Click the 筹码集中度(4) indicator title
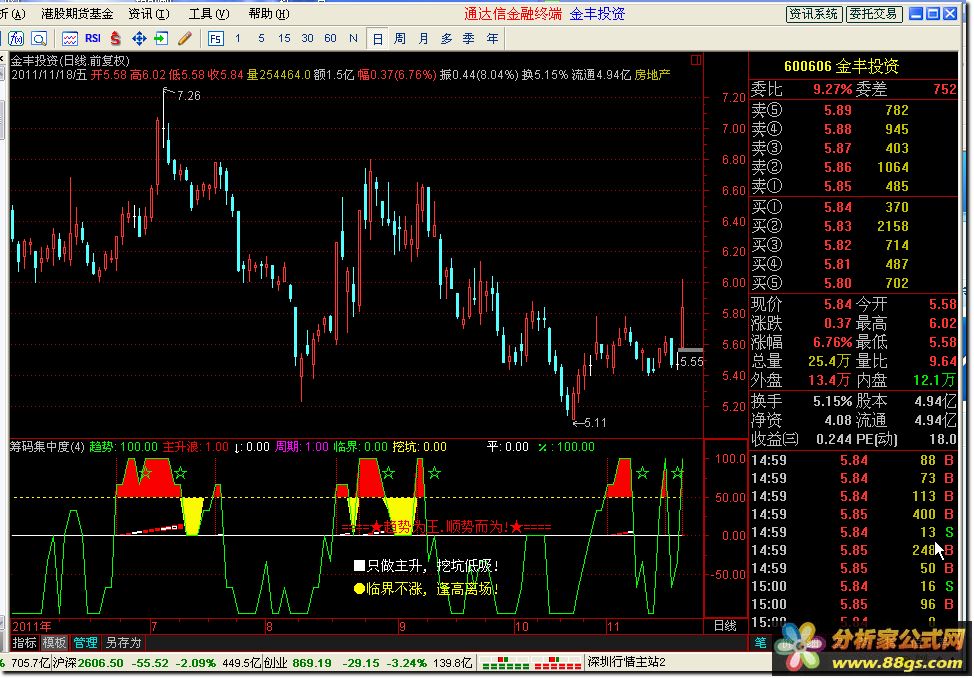Viewport: 974px width, 678px height. tap(47, 447)
